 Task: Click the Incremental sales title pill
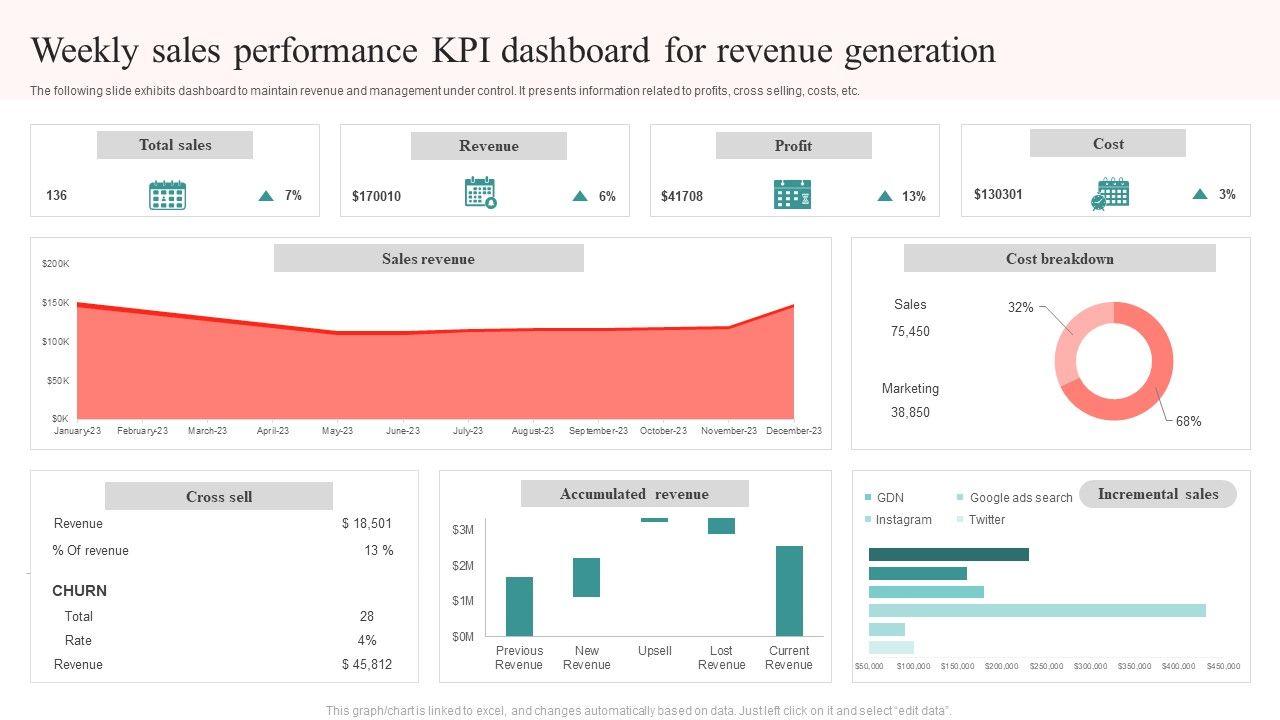(x=1158, y=494)
